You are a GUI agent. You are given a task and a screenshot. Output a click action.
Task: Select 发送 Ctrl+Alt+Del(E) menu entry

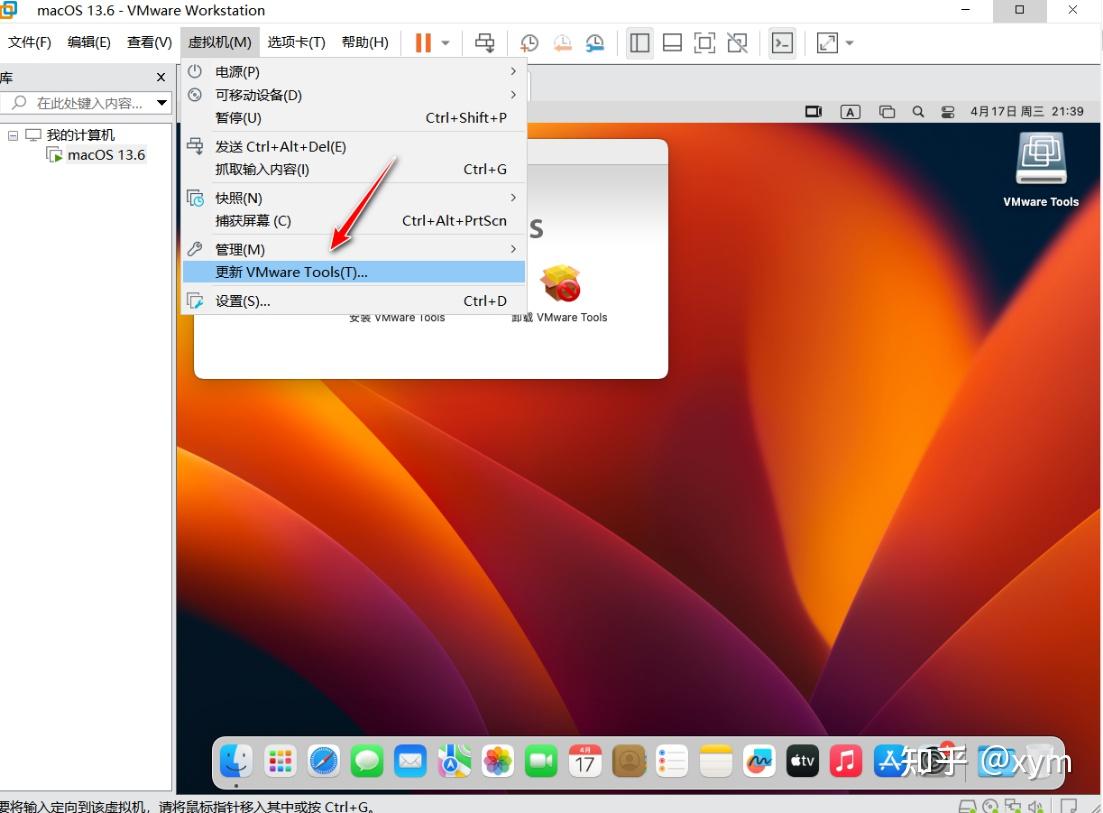click(354, 146)
